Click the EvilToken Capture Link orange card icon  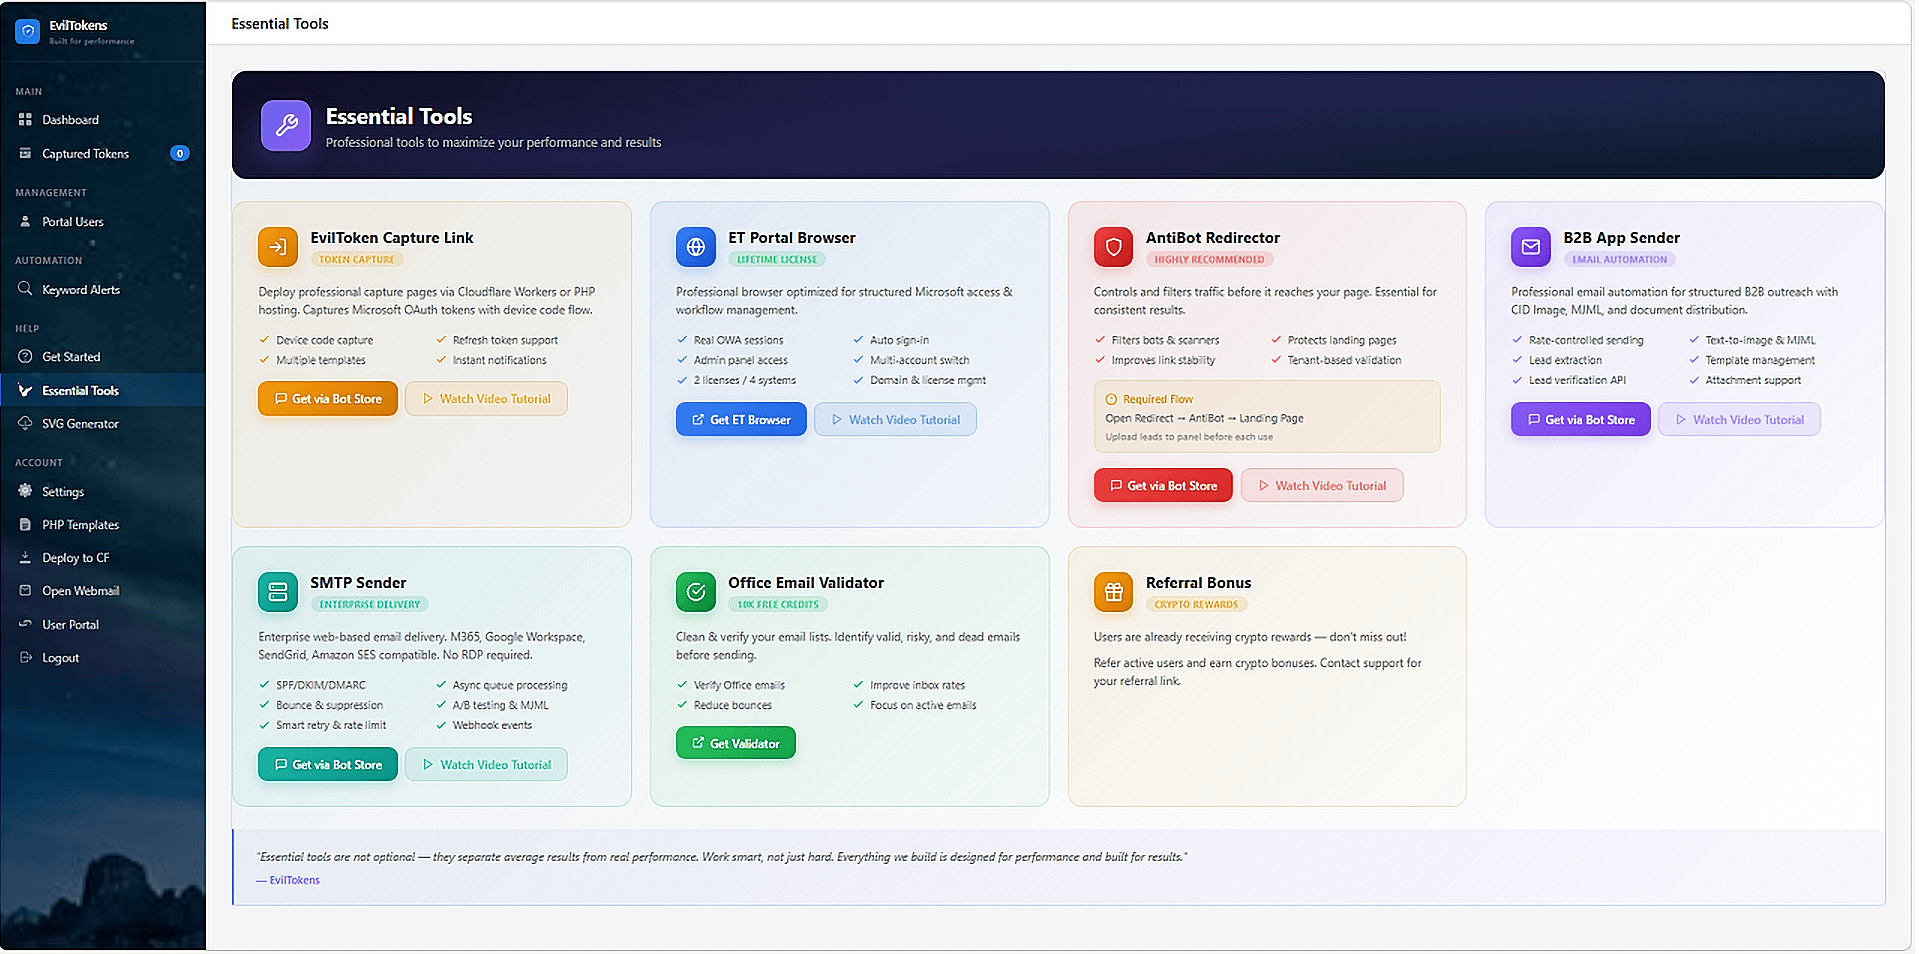click(x=278, y=247)
